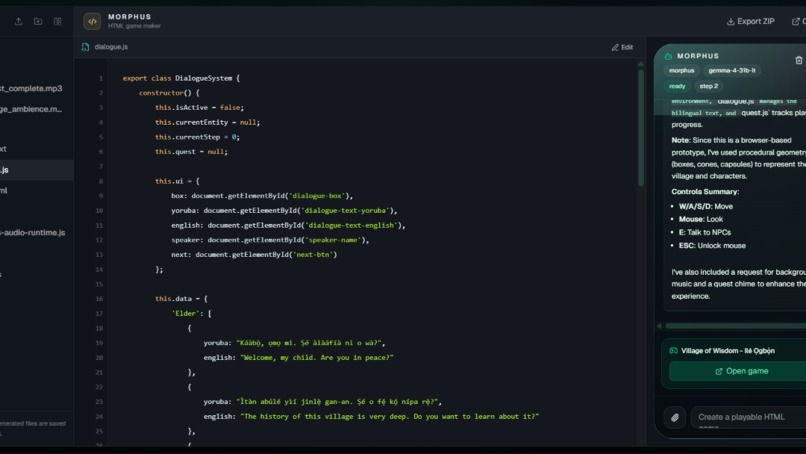This screenshot has width=806, height=454.
Task: Click line number 1 in gutter
Action: (x=101, y=79)
